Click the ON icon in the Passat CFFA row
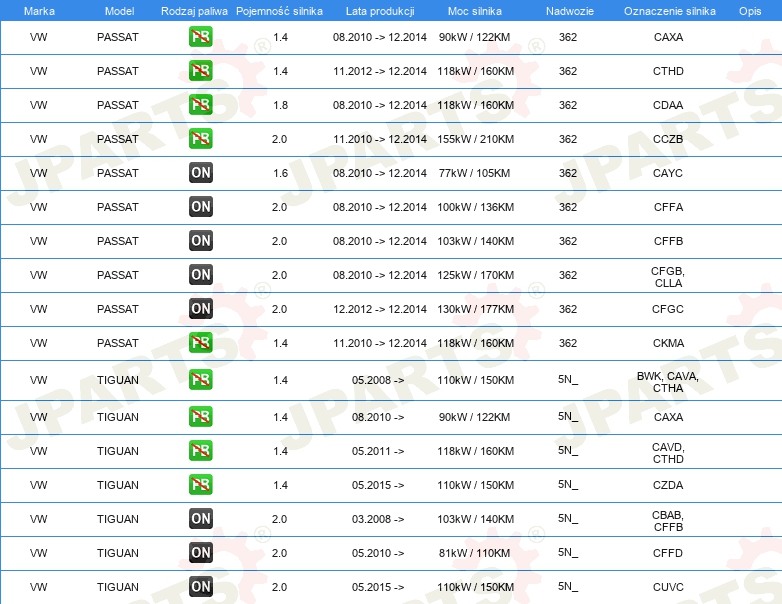 coord(200,207)
